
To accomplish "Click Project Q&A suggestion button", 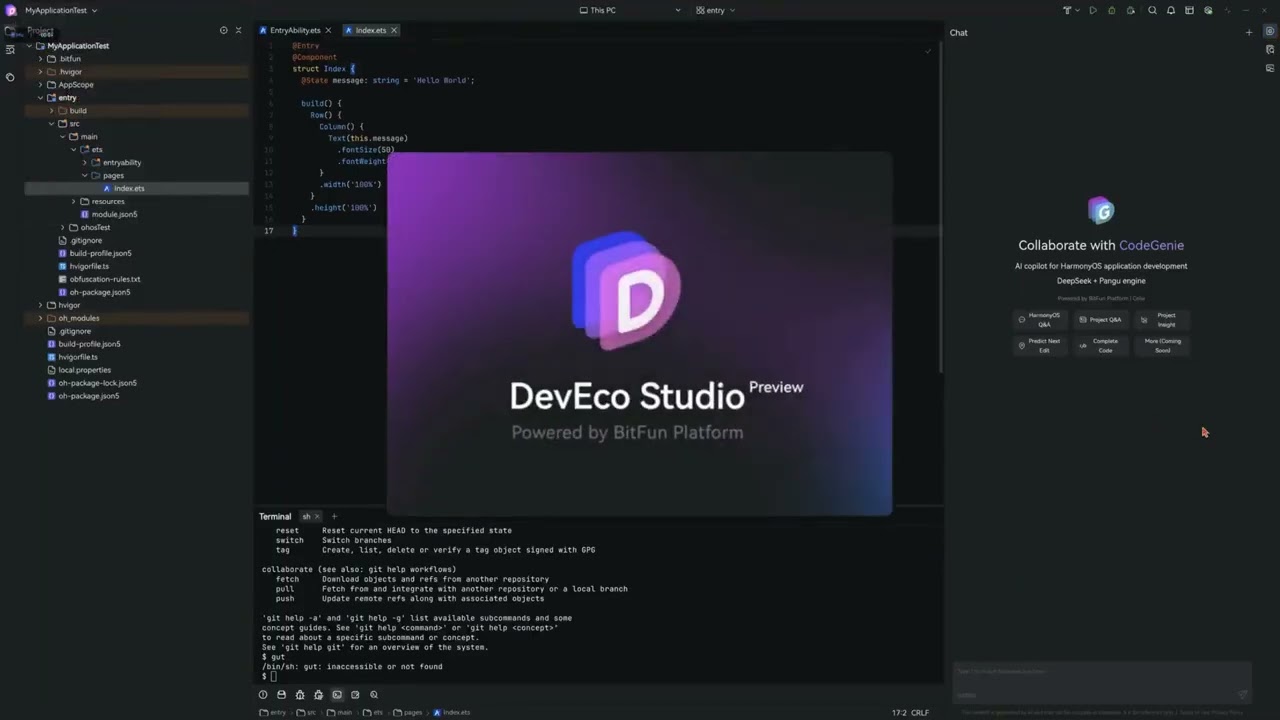I will (x=1100, y=319).
